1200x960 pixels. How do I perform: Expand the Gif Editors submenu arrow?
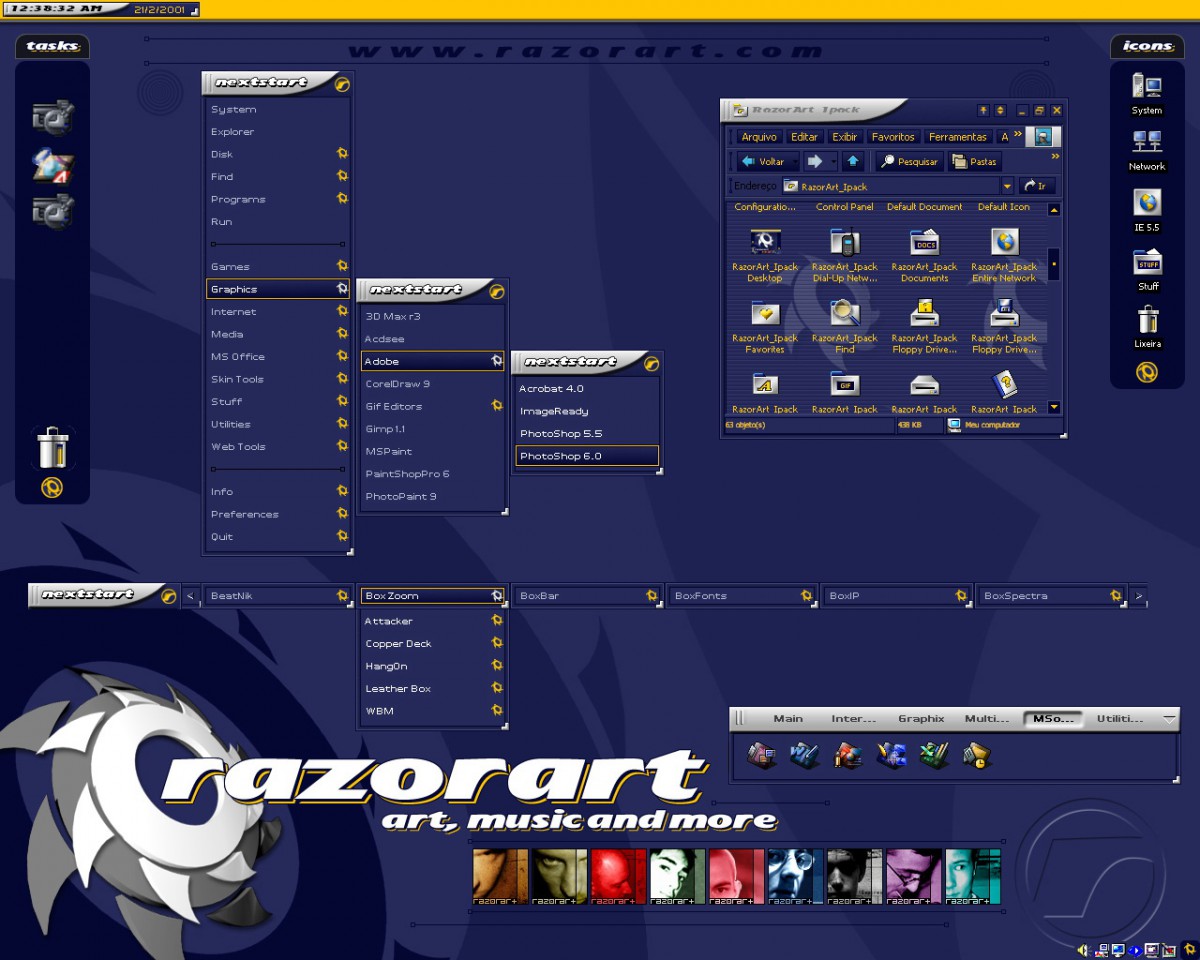(497, 406)
